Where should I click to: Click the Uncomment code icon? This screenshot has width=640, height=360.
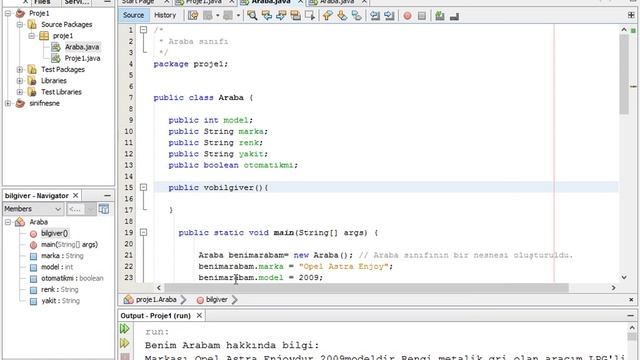(x=454, y=16)
